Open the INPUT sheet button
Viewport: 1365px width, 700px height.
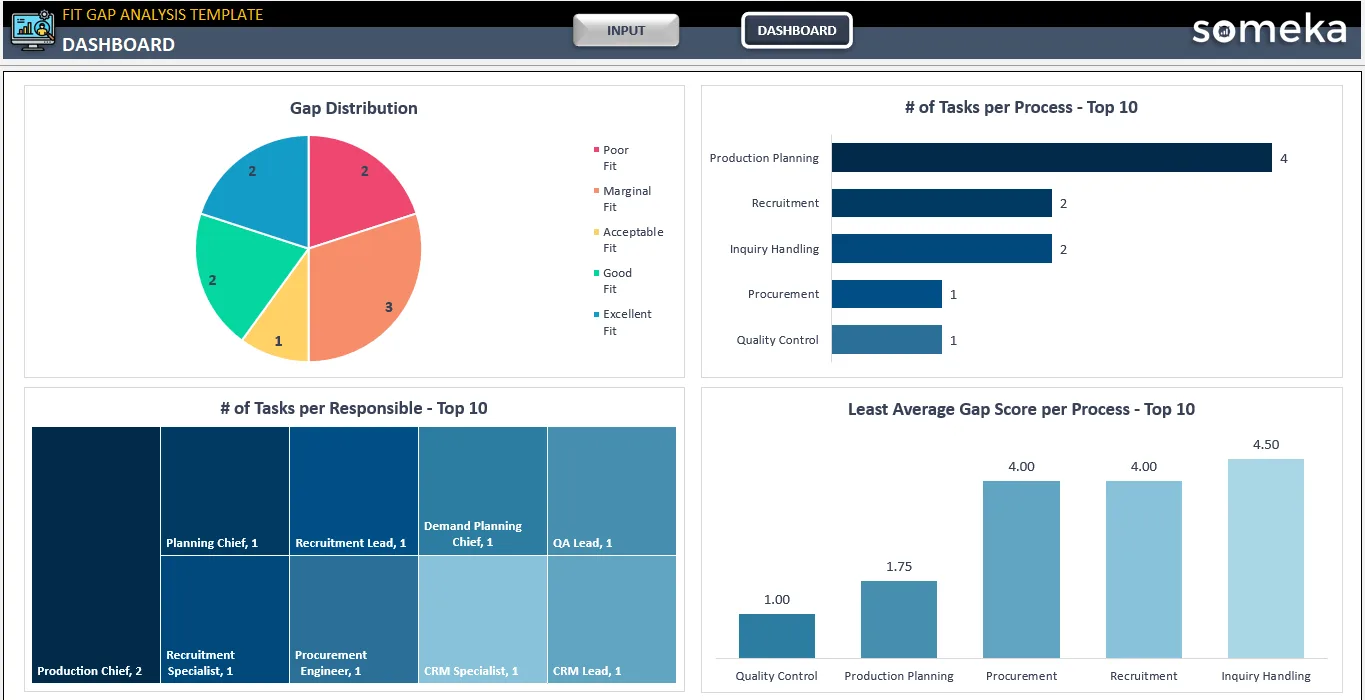tap(626, 31)
